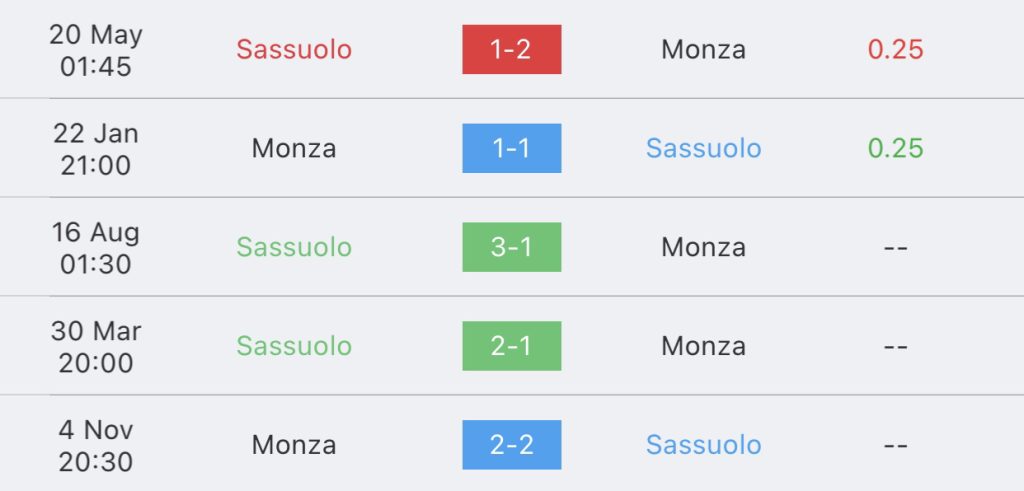This screenshot has height=491, width=1024.
Task: Open the blue 1-1 score badge
Action: [511, 148]
